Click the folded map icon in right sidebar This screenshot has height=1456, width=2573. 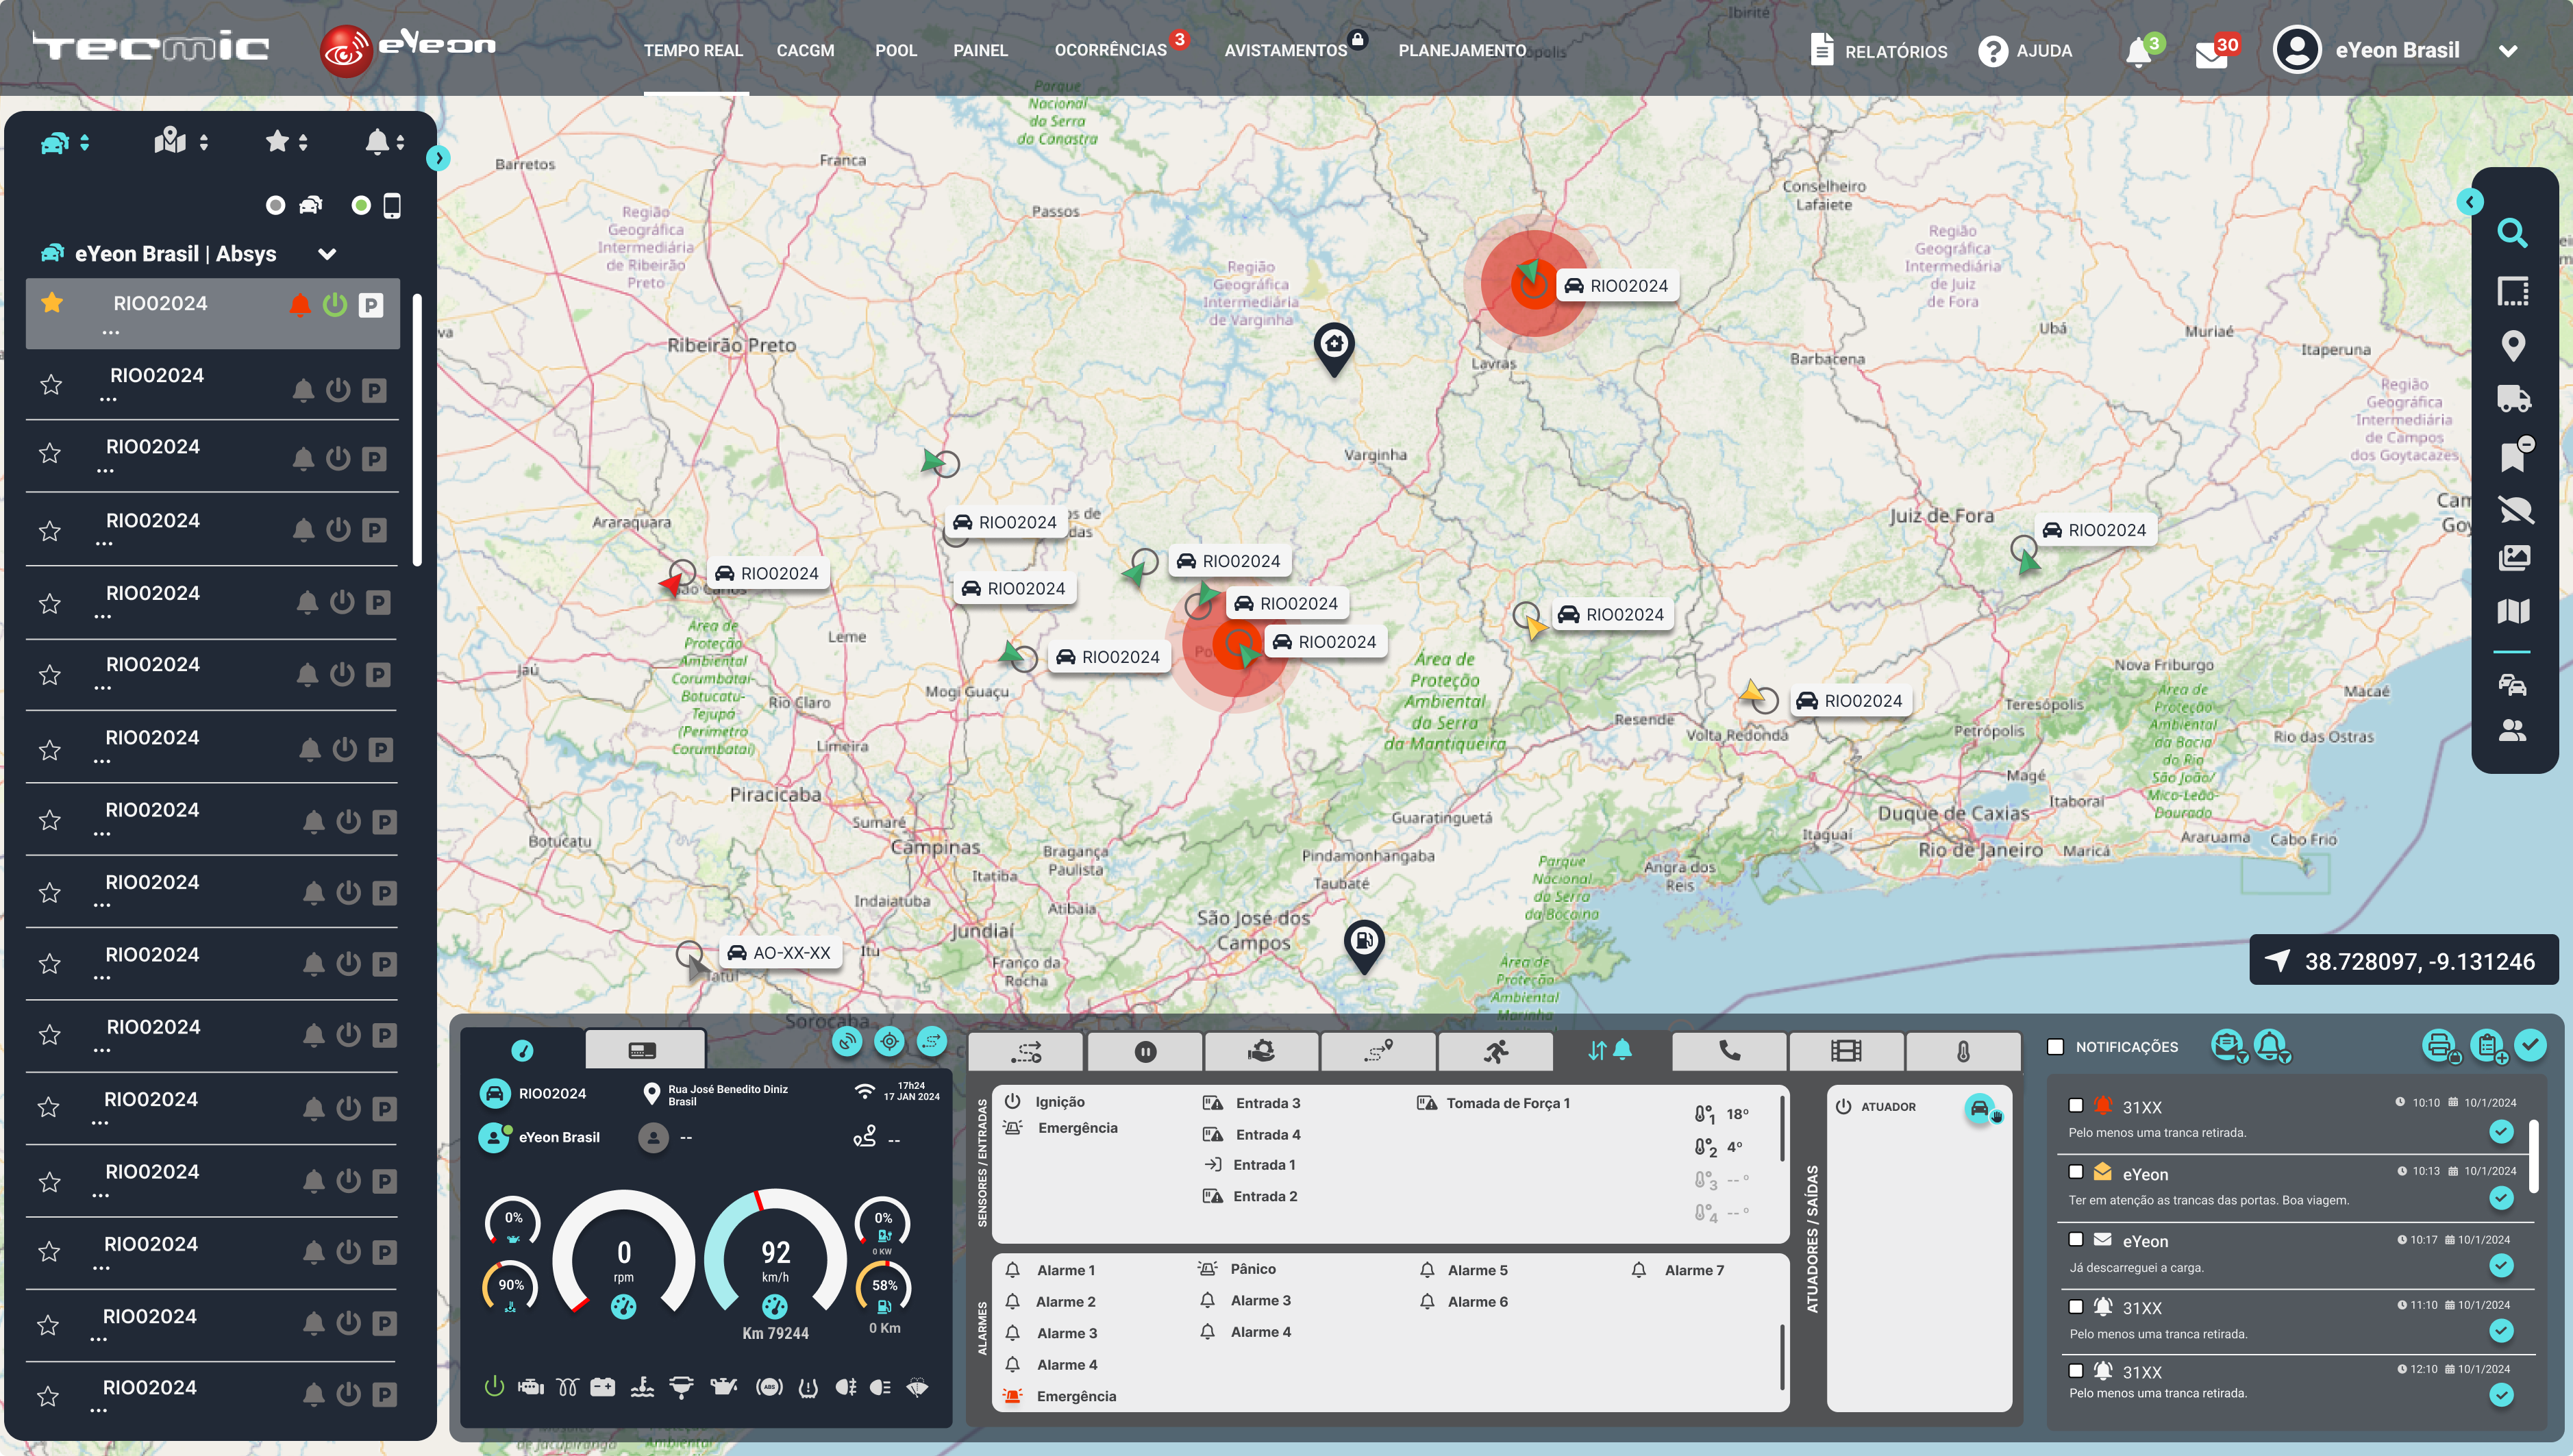[x=2513, y=610]
